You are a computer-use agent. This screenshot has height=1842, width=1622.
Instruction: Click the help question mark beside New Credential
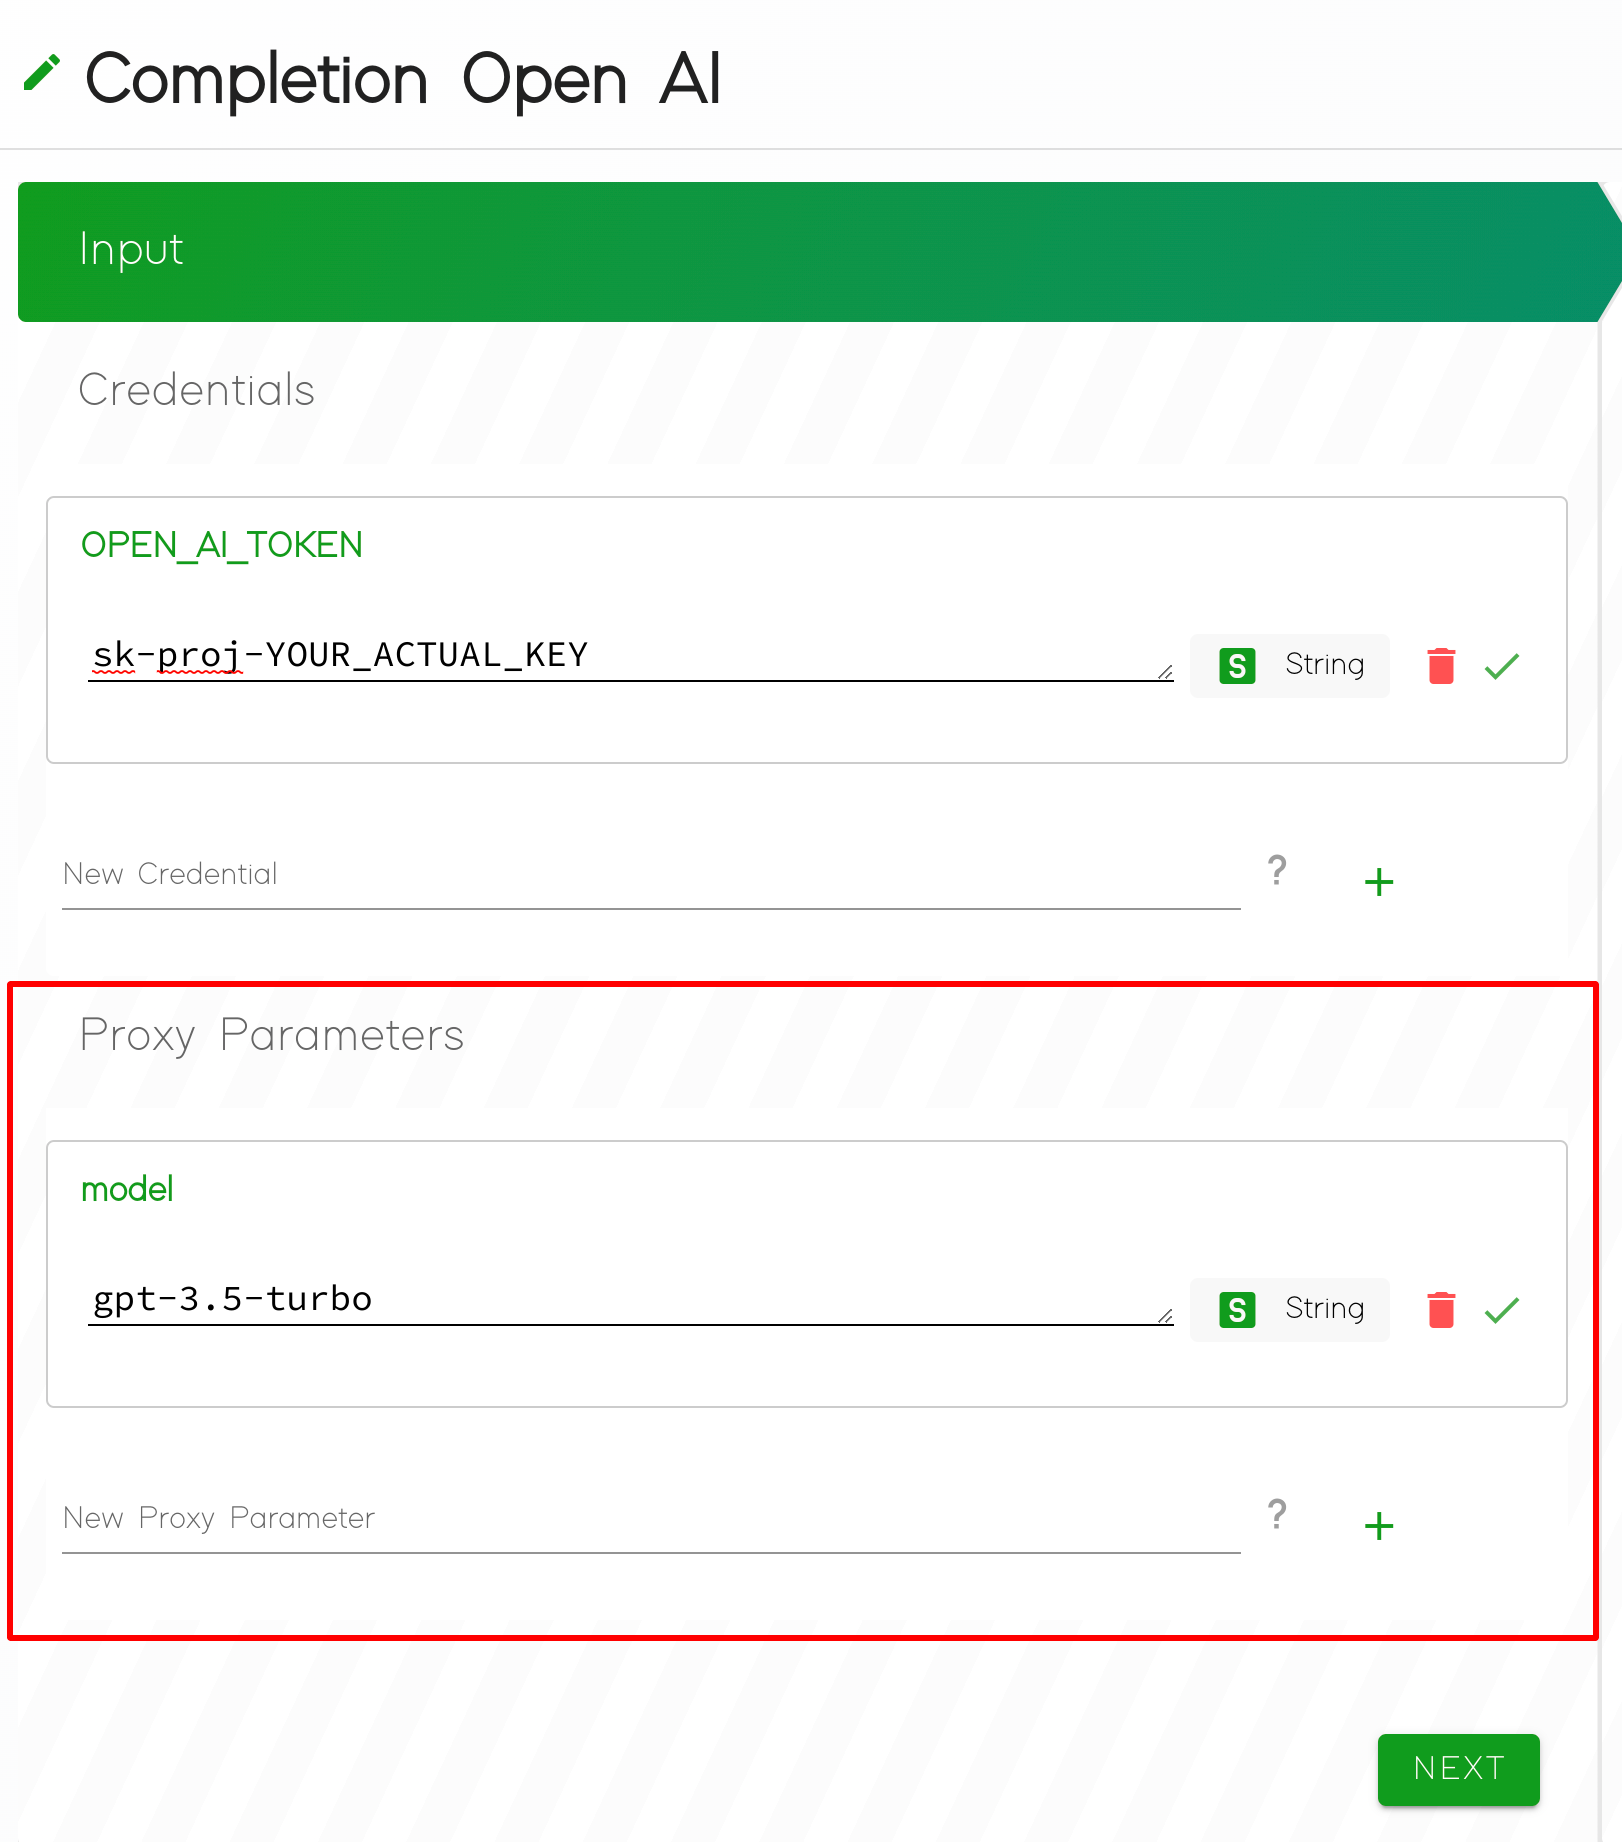pos(1277,871)
